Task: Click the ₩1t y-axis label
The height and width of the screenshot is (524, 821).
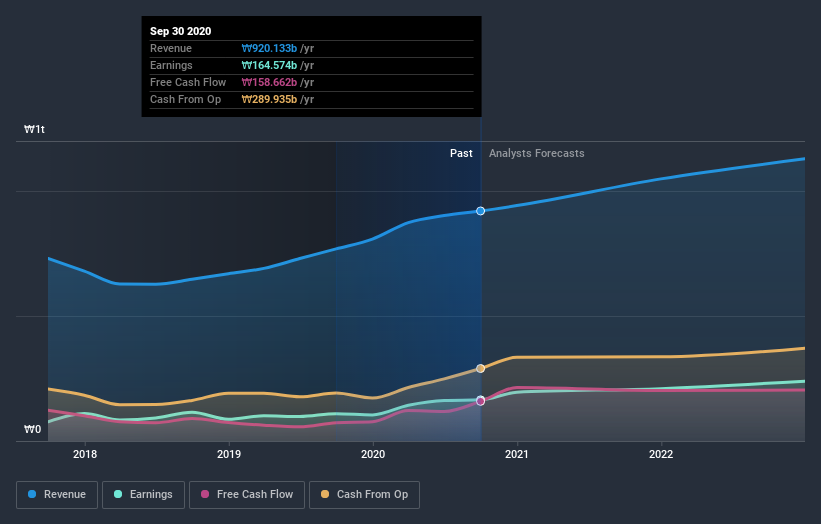Action: coord(34,129)
